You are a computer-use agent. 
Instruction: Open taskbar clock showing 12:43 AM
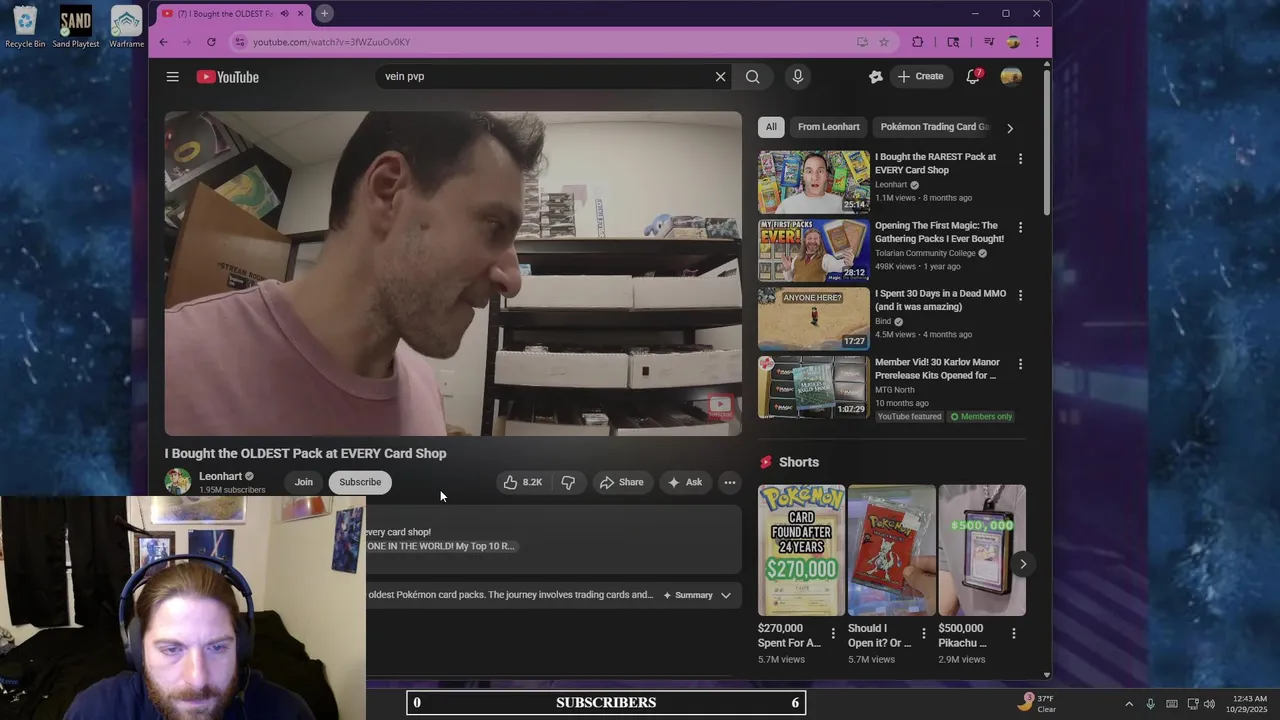[x=1246, y=703]
